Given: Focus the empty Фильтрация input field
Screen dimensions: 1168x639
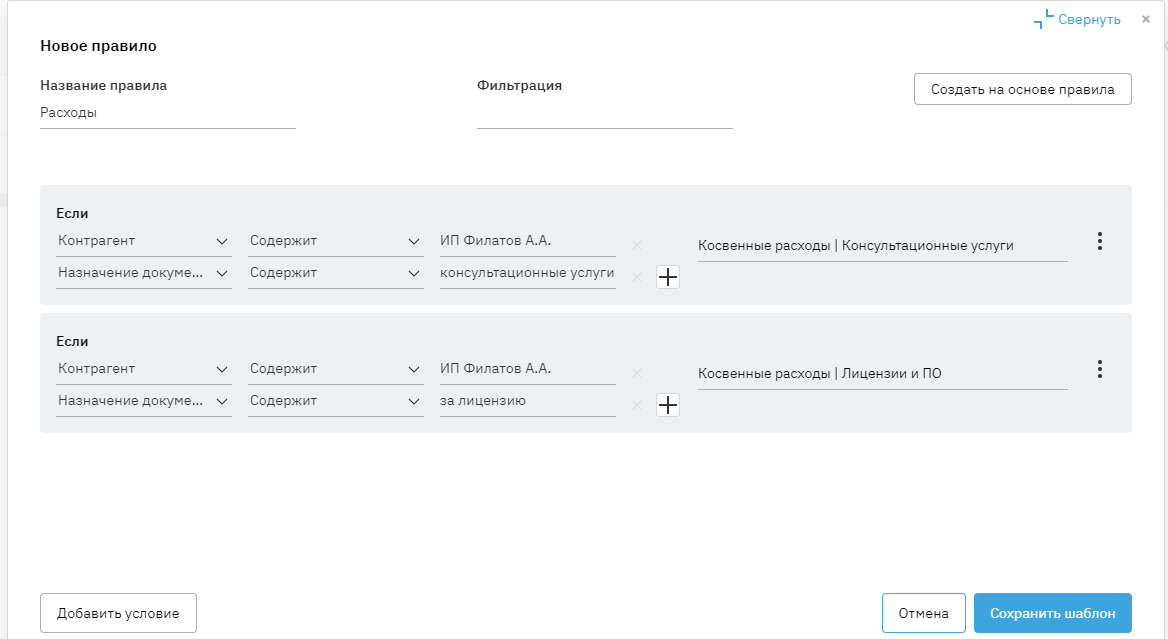Looking at the screenshot, I should tap(604, 114).
